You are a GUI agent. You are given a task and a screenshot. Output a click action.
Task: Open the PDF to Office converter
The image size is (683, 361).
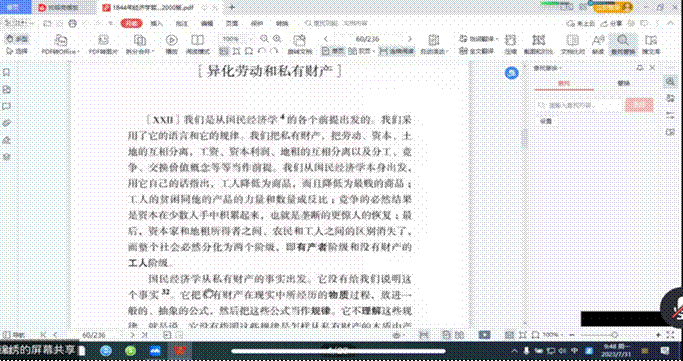pyautogui.click(x=60, y=45)
